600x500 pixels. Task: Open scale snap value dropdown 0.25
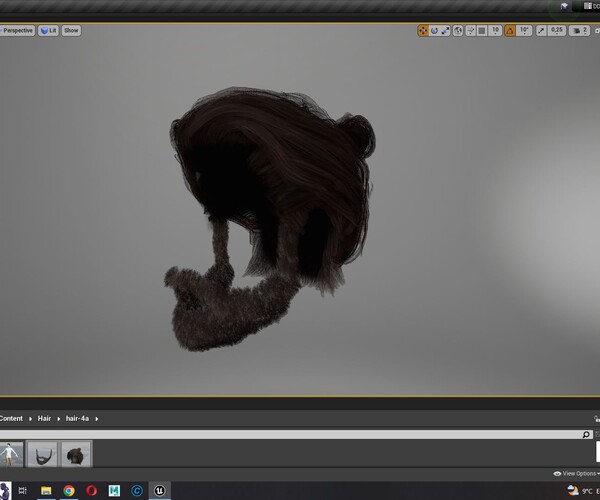[557, 31]
